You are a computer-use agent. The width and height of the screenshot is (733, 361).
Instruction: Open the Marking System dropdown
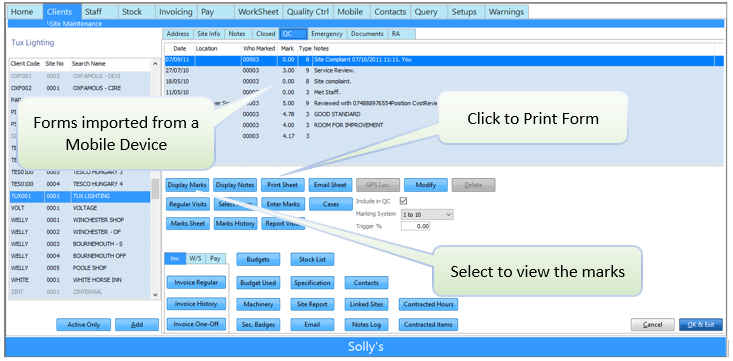tap(427, 214)
